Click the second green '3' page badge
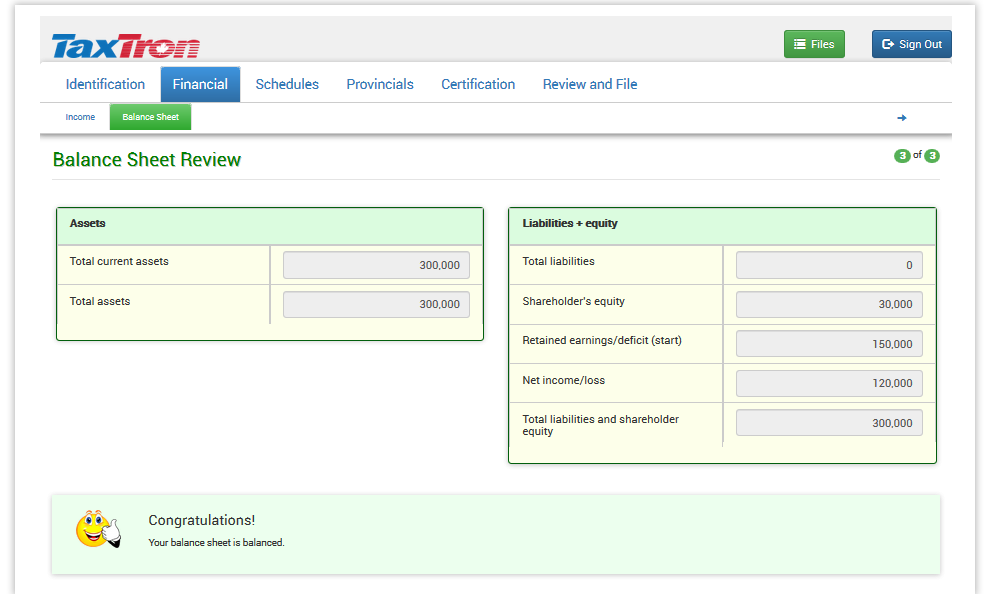 931,156
